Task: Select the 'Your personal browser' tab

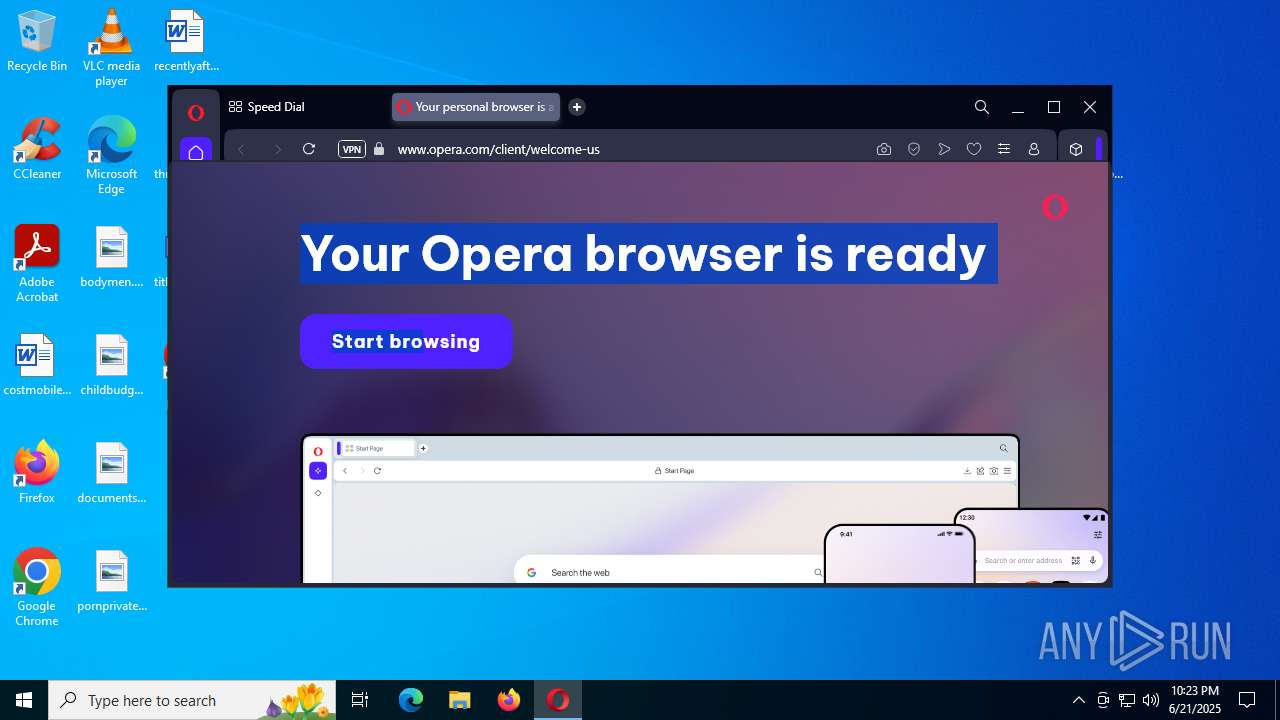Action: tap(475, 107)
